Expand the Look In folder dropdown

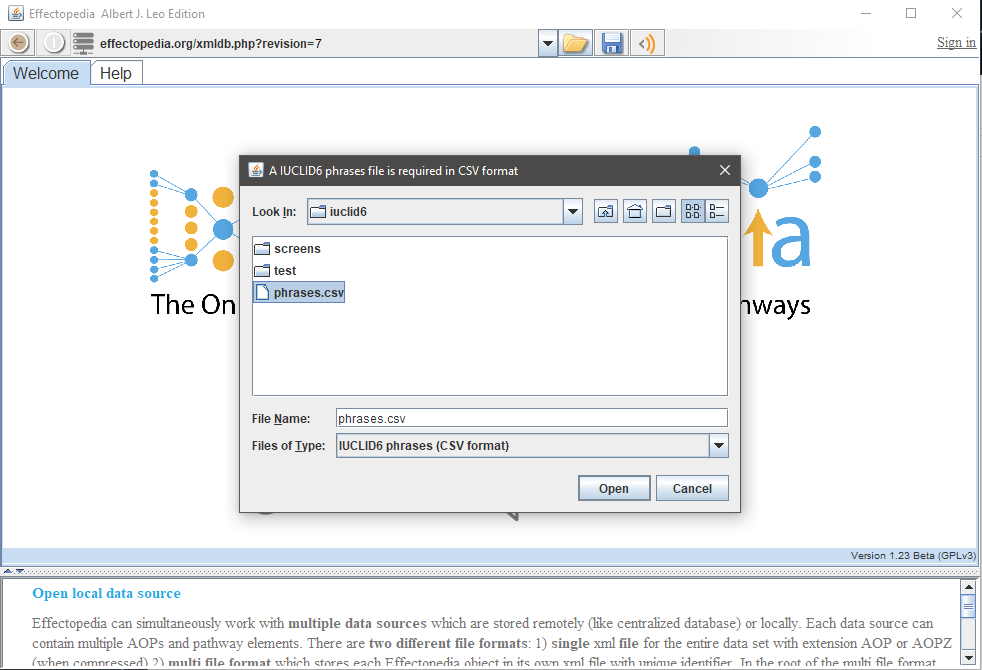(x=572, y=212)
